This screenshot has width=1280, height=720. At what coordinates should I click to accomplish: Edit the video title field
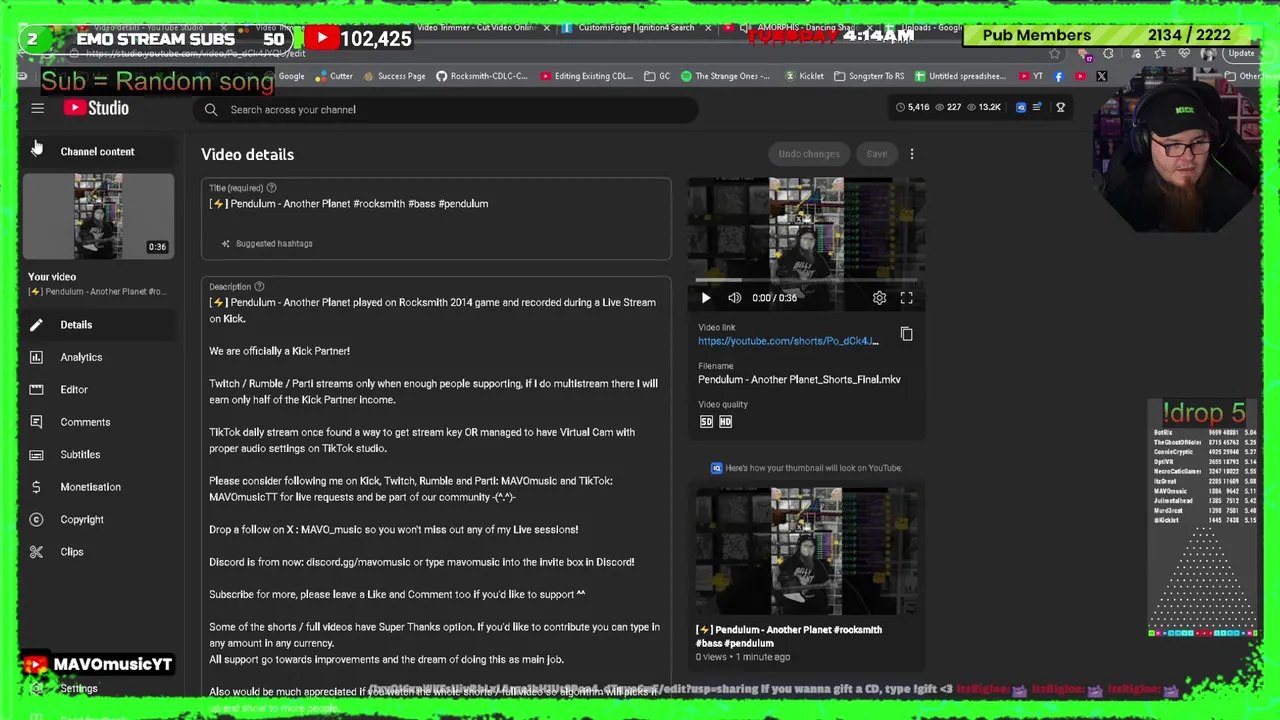436,204
